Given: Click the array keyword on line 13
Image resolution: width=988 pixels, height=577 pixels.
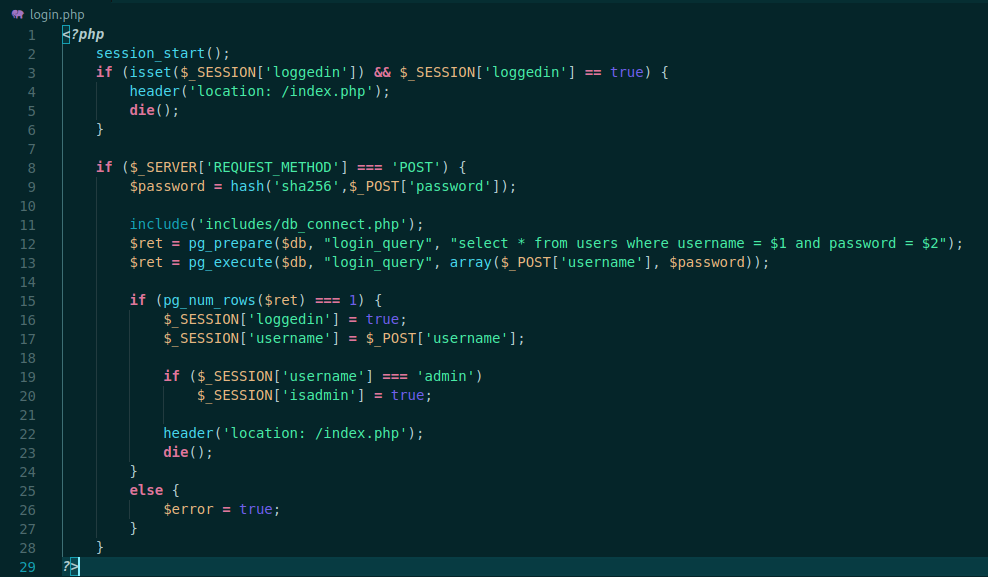Looking at the screenshot, I should (471, 263).
